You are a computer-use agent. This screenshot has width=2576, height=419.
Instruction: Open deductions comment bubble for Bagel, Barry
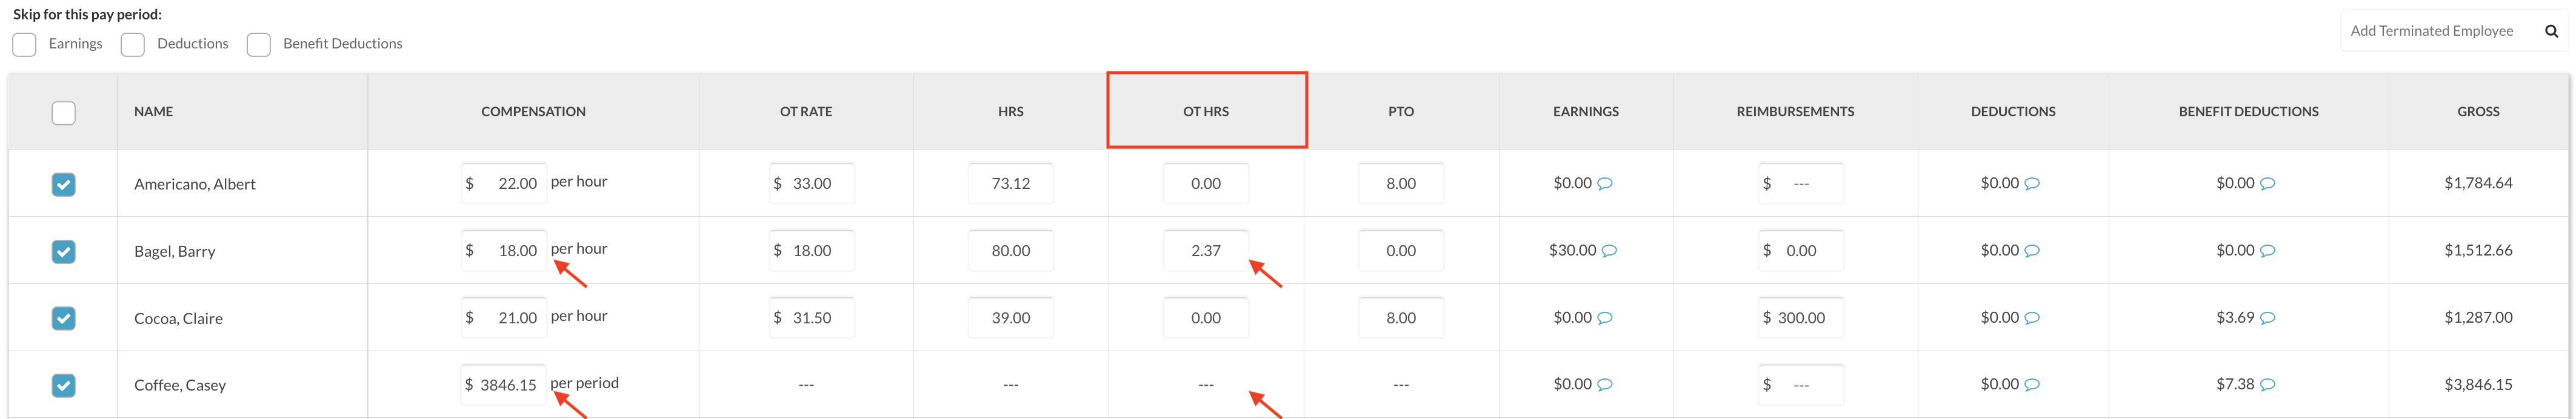click(2032, 251)
